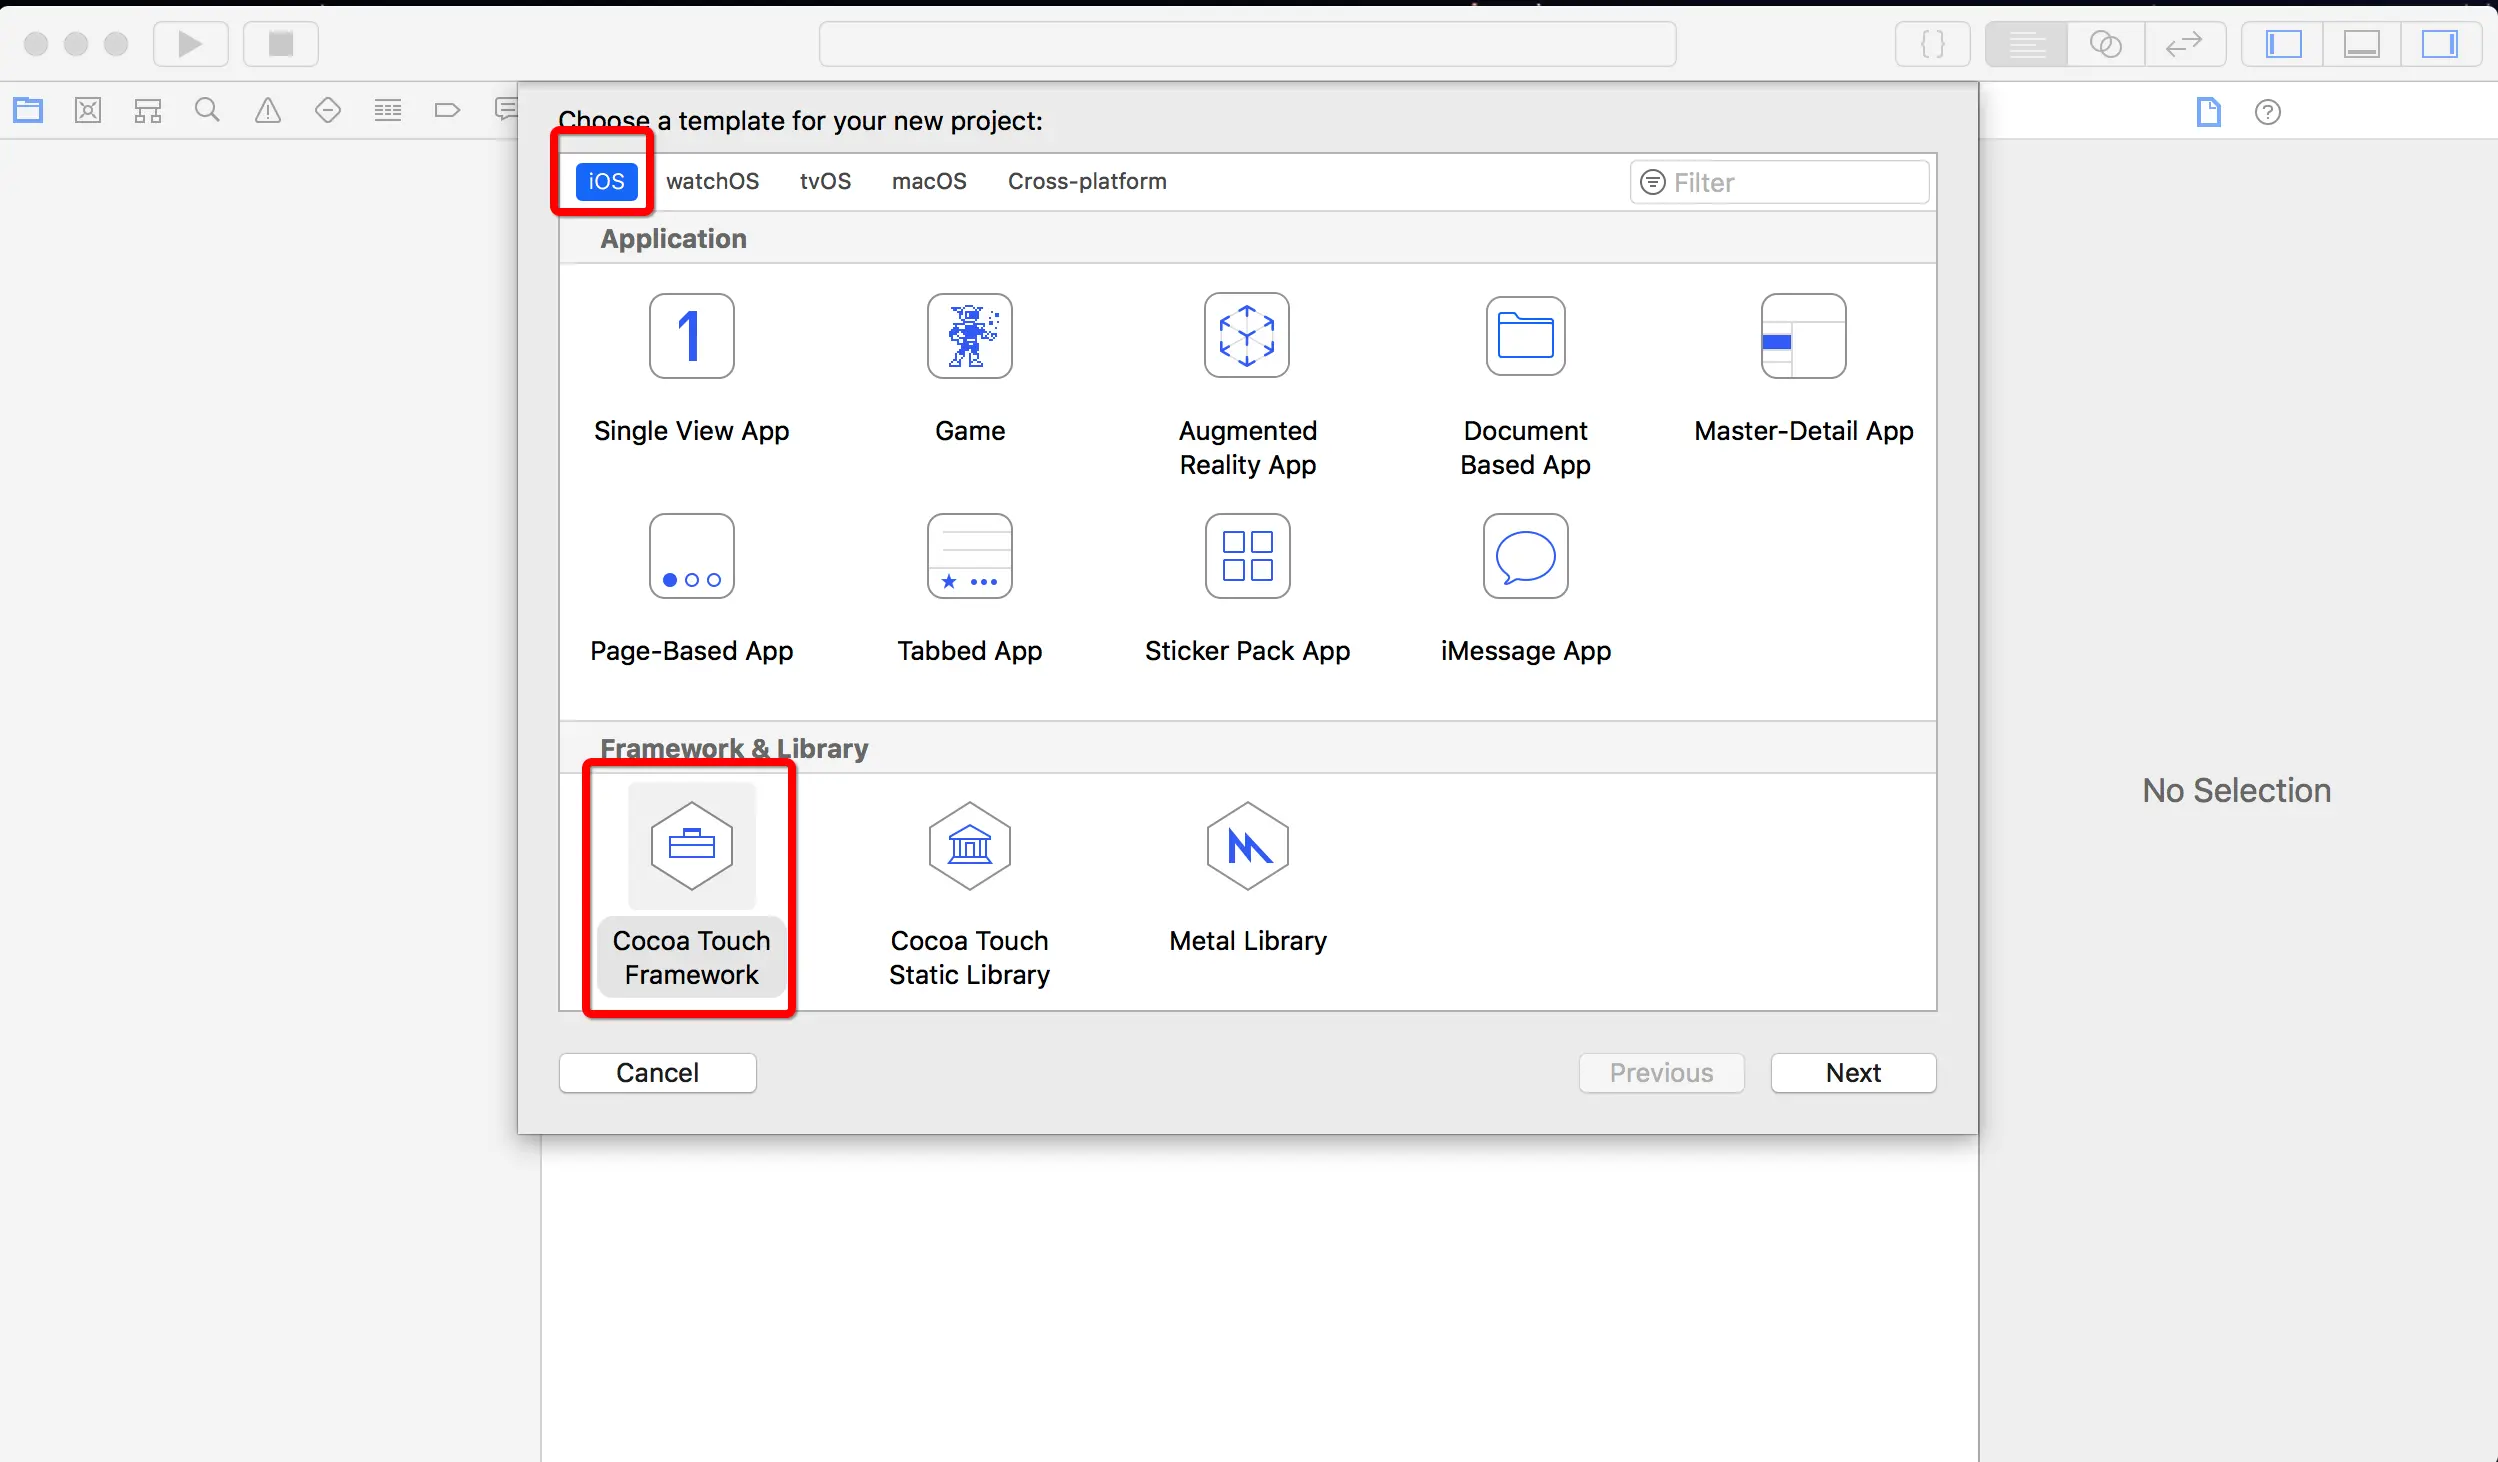Toggle the debug area visibility
2498x1462 pixels.
2361,44
